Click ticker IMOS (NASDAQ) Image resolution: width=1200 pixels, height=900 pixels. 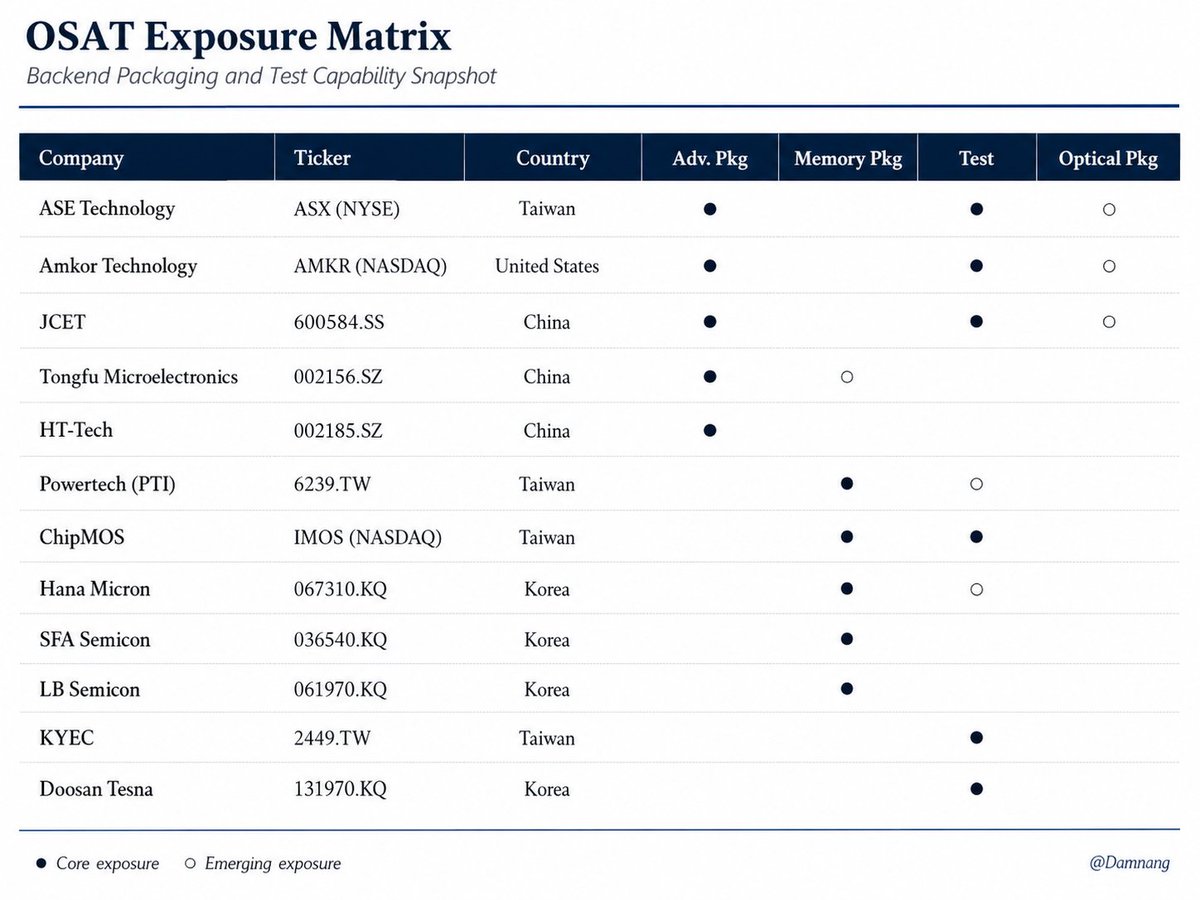pyautogui.click(x=368, y=537)
